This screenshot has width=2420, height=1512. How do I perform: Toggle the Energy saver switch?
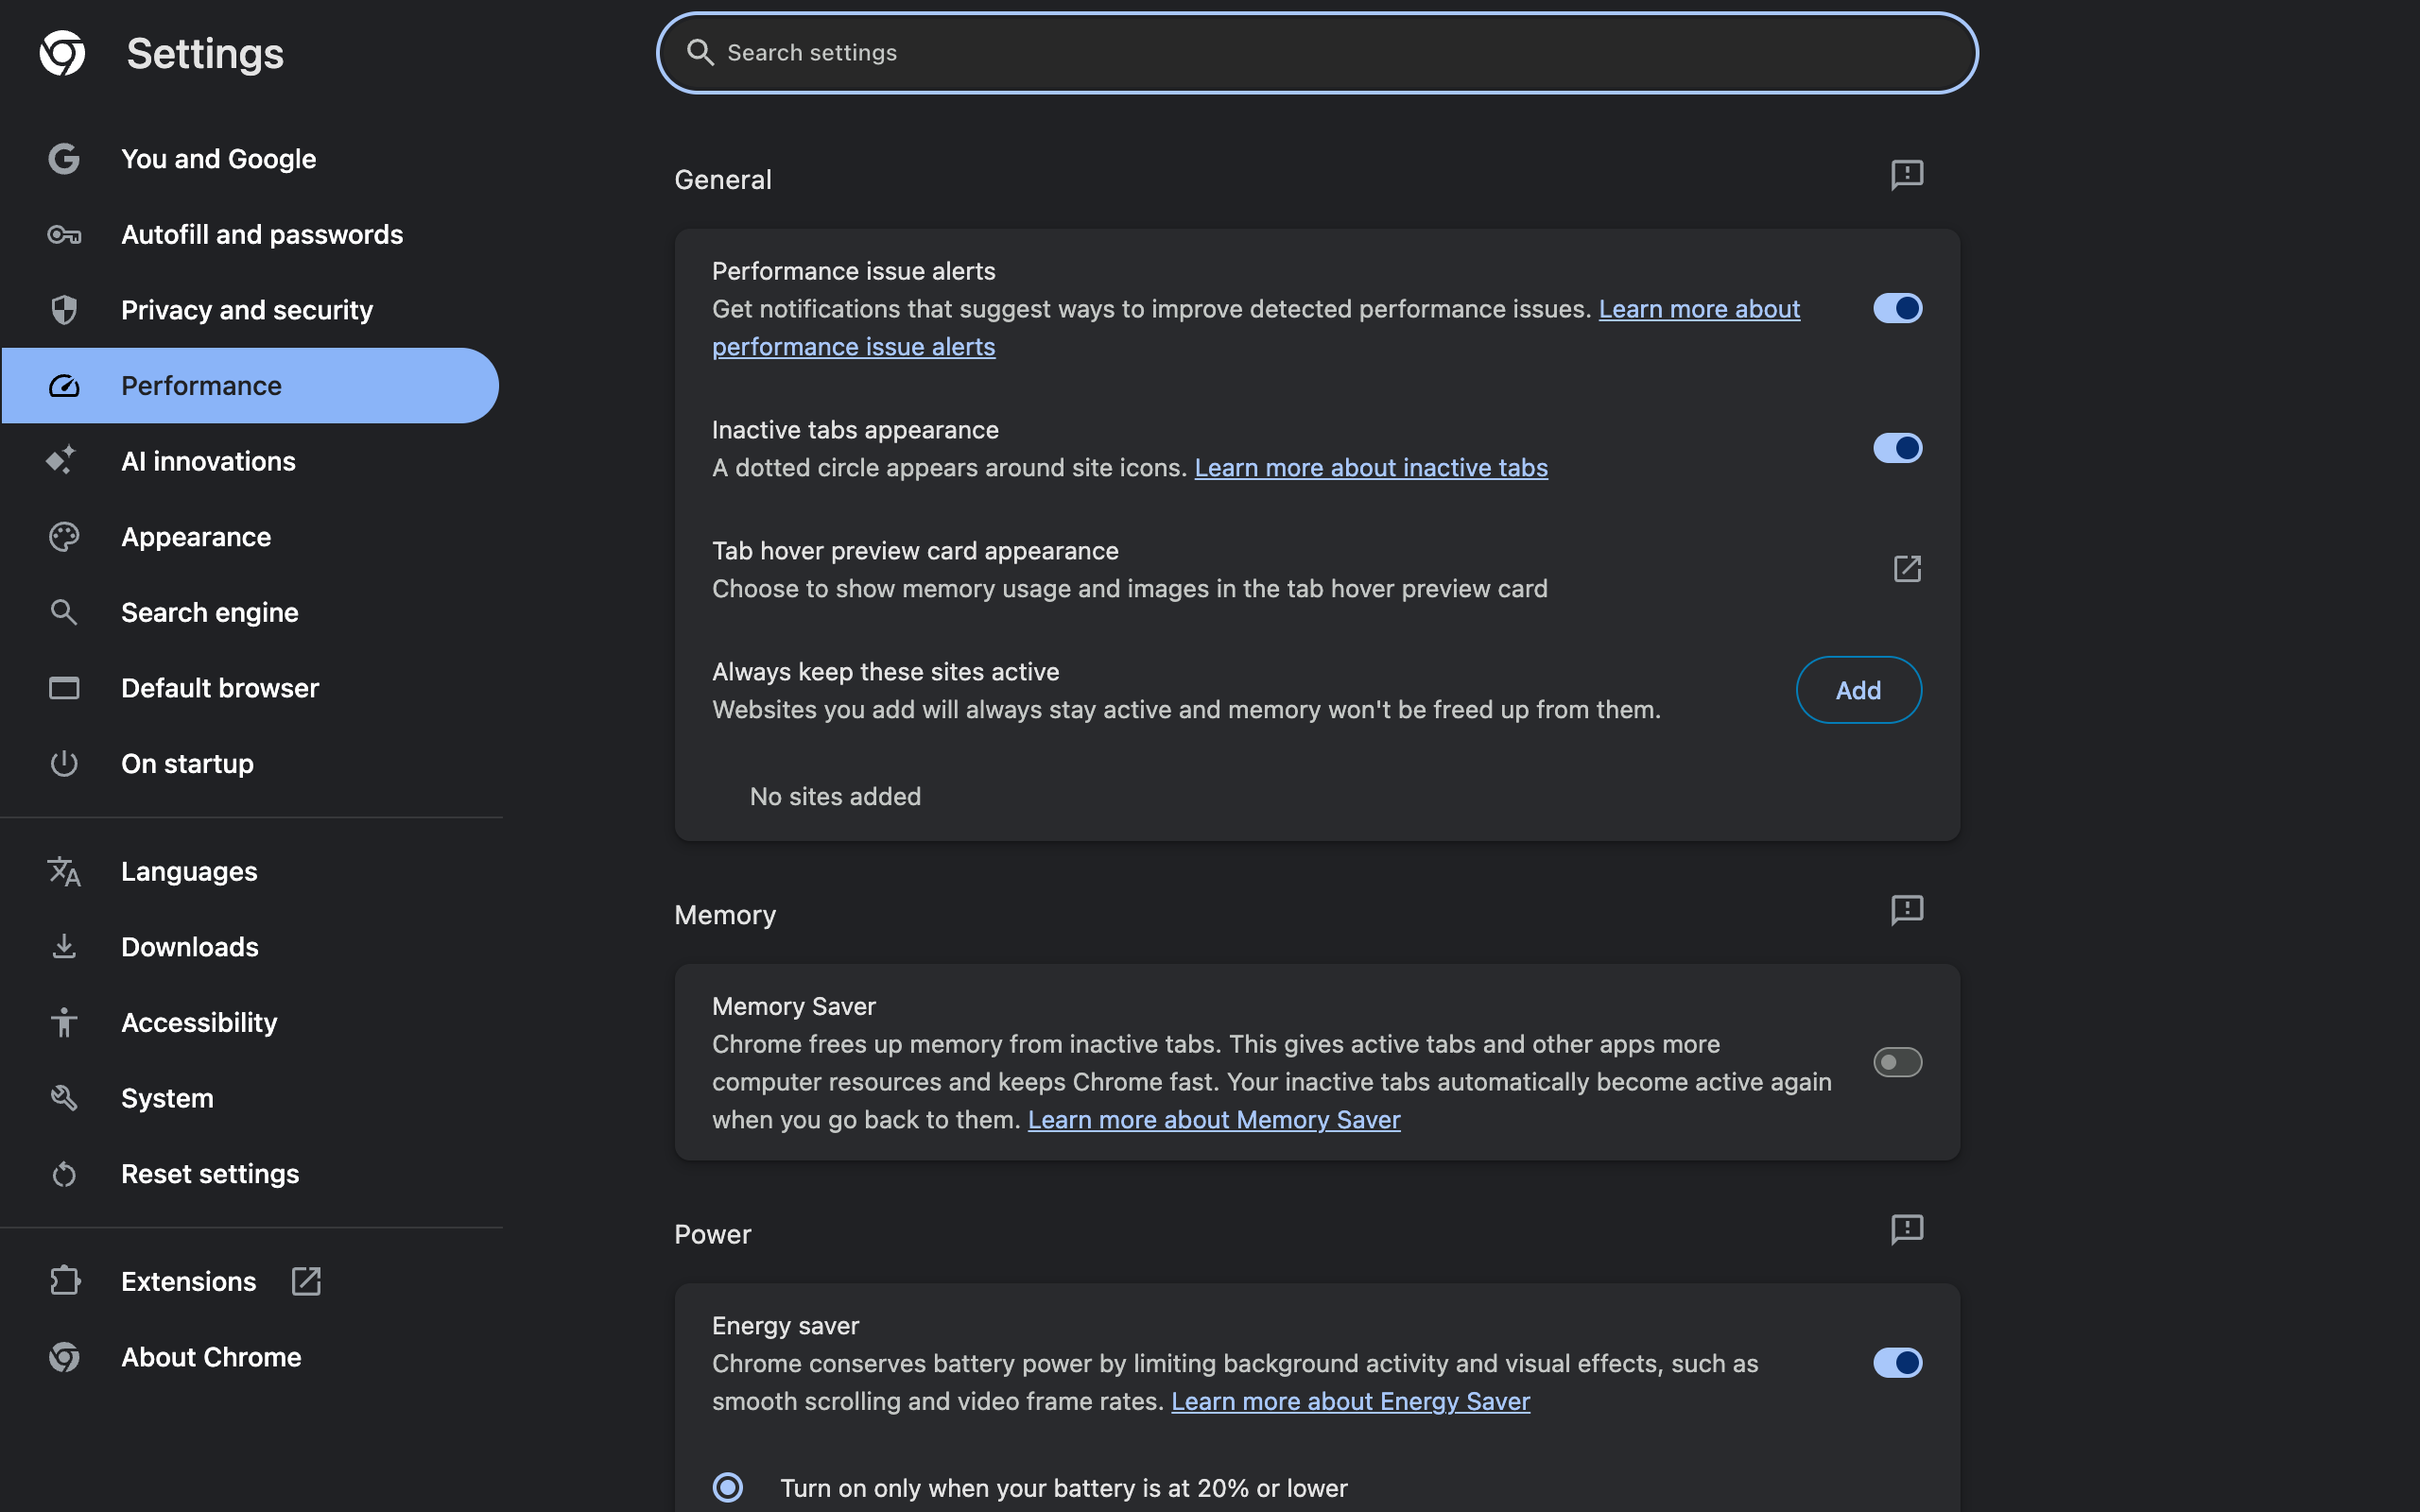click(1897, 1362)
